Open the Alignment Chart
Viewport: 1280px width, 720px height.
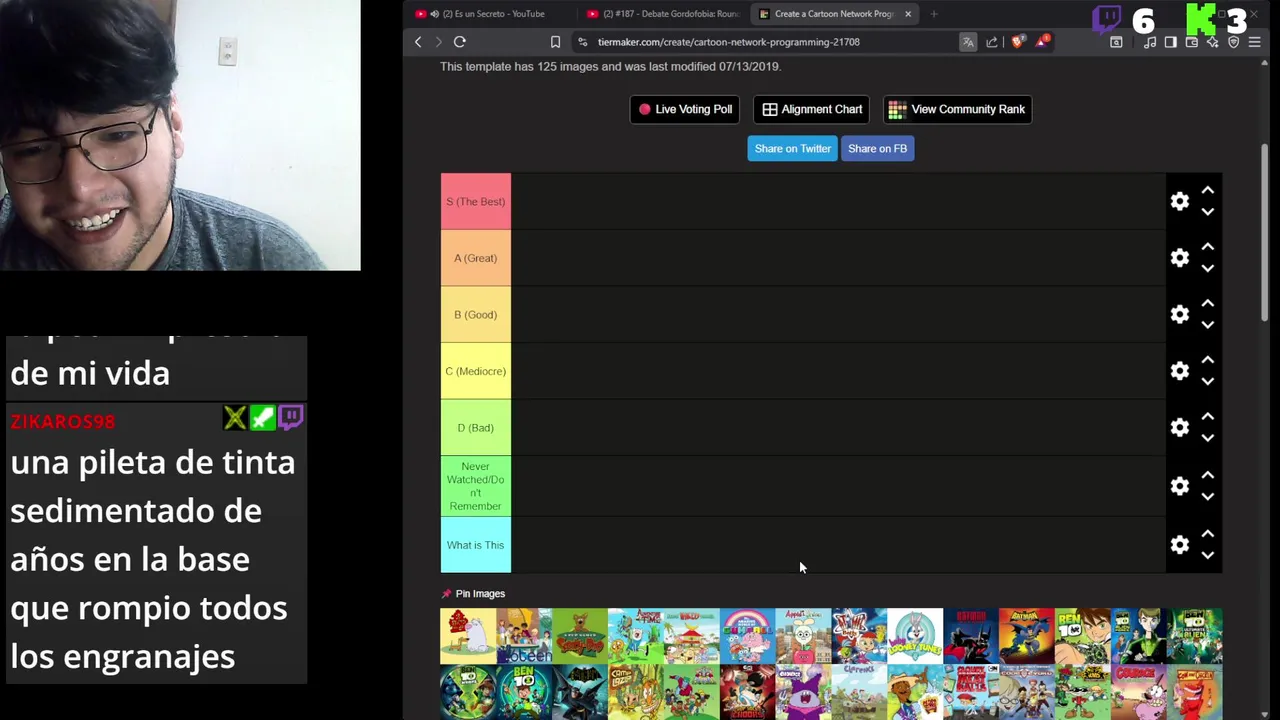coord(812,109)
